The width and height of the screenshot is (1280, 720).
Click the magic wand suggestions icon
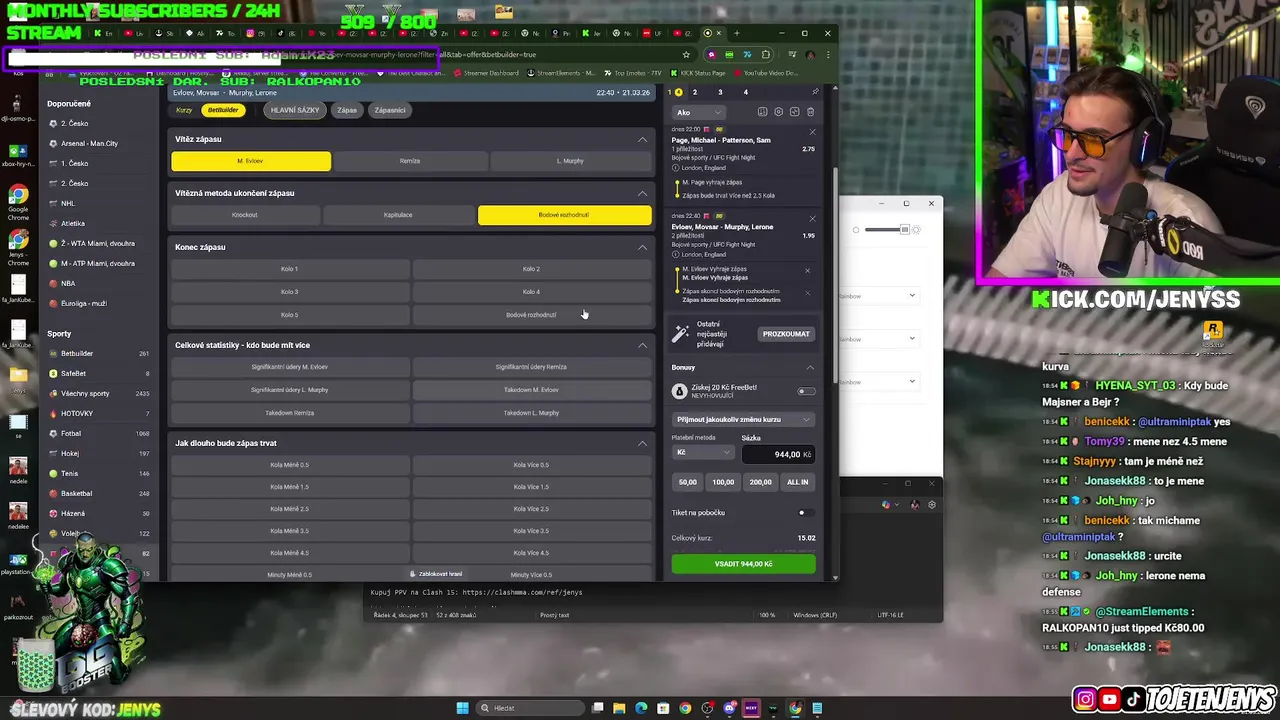pos(680,333)
